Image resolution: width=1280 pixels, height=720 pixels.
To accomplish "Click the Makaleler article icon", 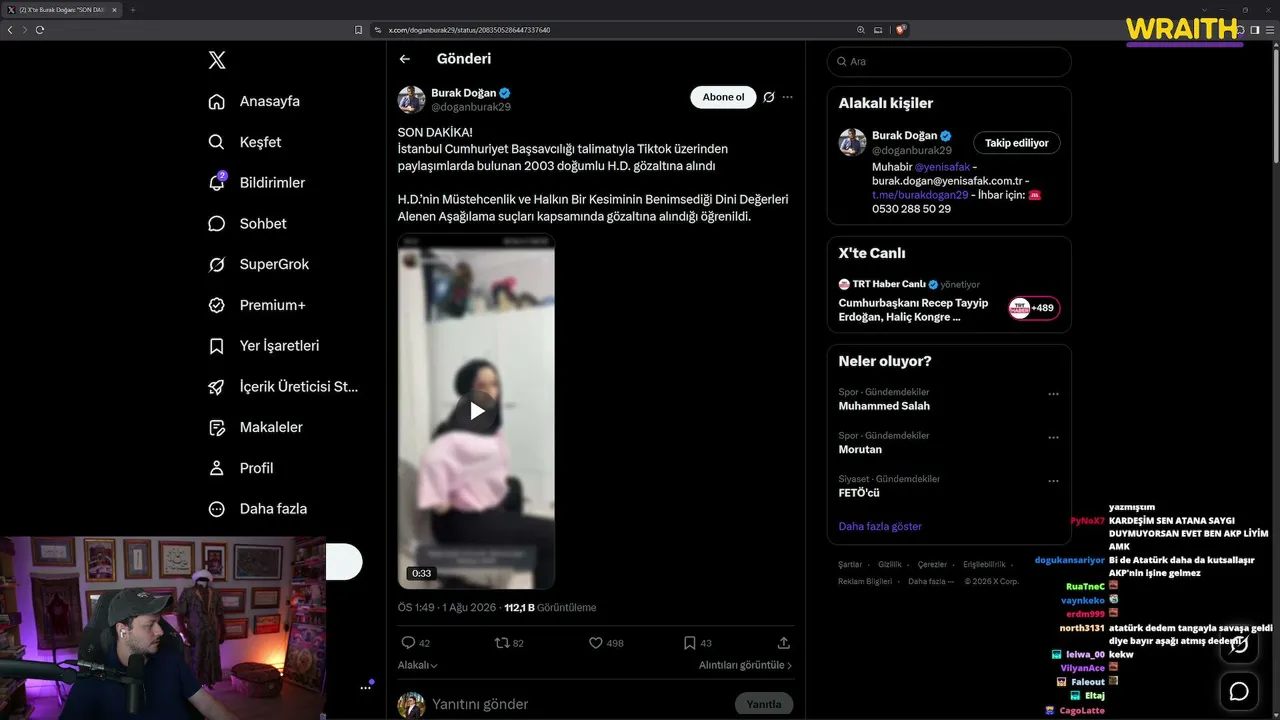I will pyautogui.click(x=216, y=428).
